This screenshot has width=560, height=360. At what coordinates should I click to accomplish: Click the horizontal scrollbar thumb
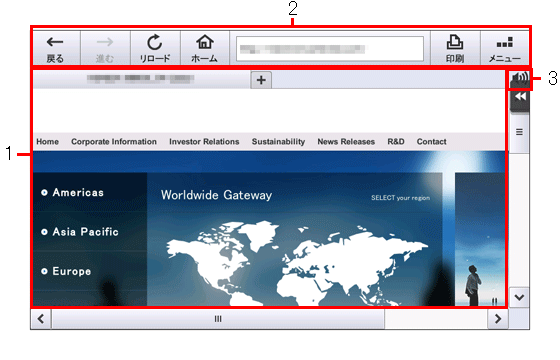point(218,319)
